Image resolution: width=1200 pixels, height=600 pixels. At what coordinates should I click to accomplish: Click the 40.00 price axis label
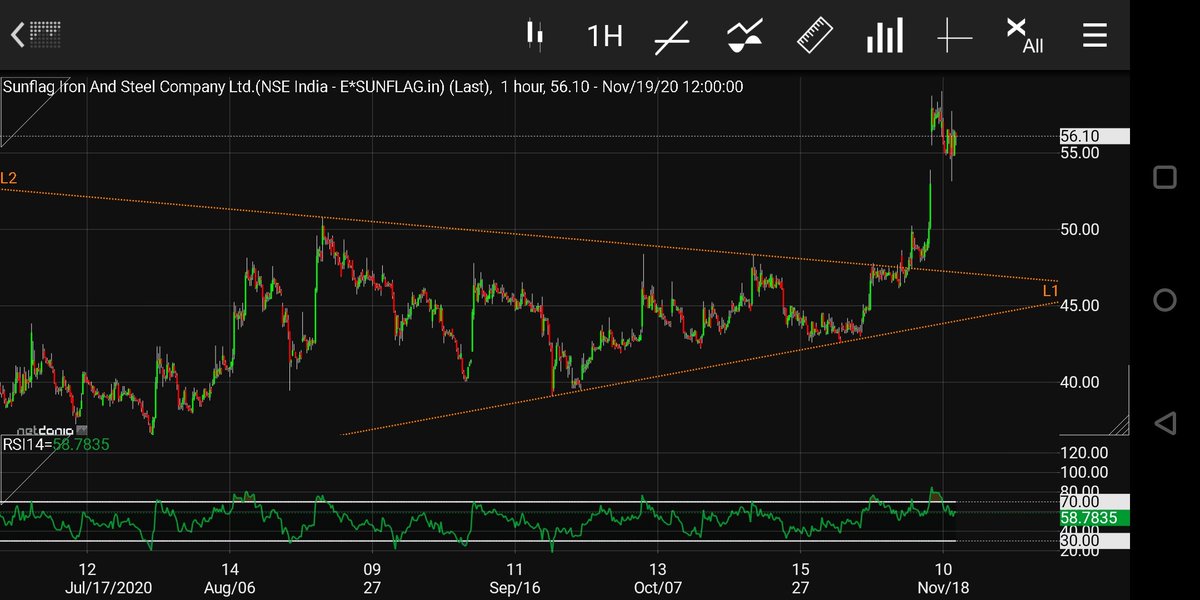[1080, 382]
